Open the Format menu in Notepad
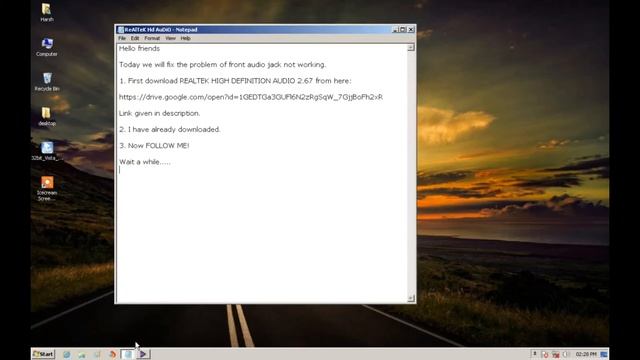640x360 pixels. click(x=152, y=38)
